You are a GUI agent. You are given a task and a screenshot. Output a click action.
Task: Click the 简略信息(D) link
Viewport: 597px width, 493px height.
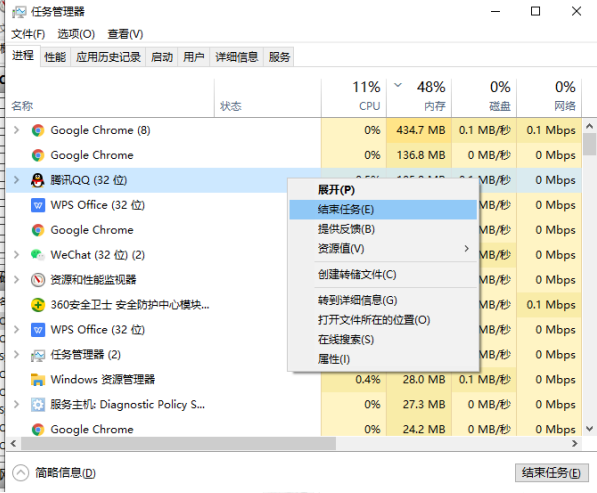pyautogui.click(x=65, y=473)
